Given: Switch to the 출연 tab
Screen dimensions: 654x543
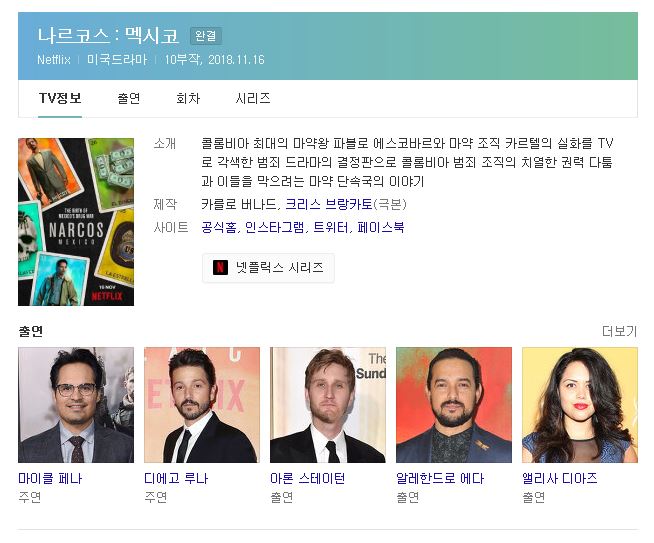Looking at the screenshot, I should tap(128, 98).
